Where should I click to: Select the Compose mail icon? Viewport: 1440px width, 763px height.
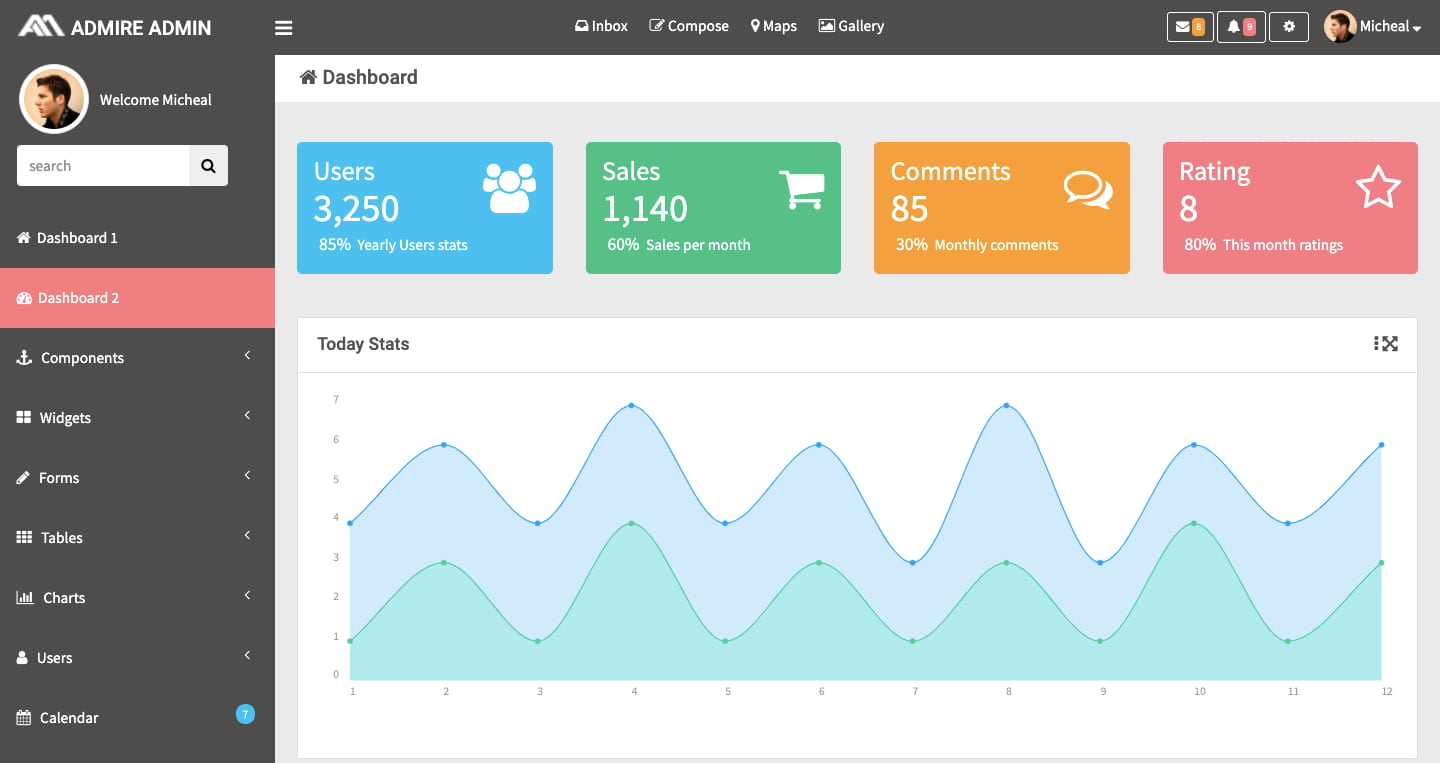point(688,26)
